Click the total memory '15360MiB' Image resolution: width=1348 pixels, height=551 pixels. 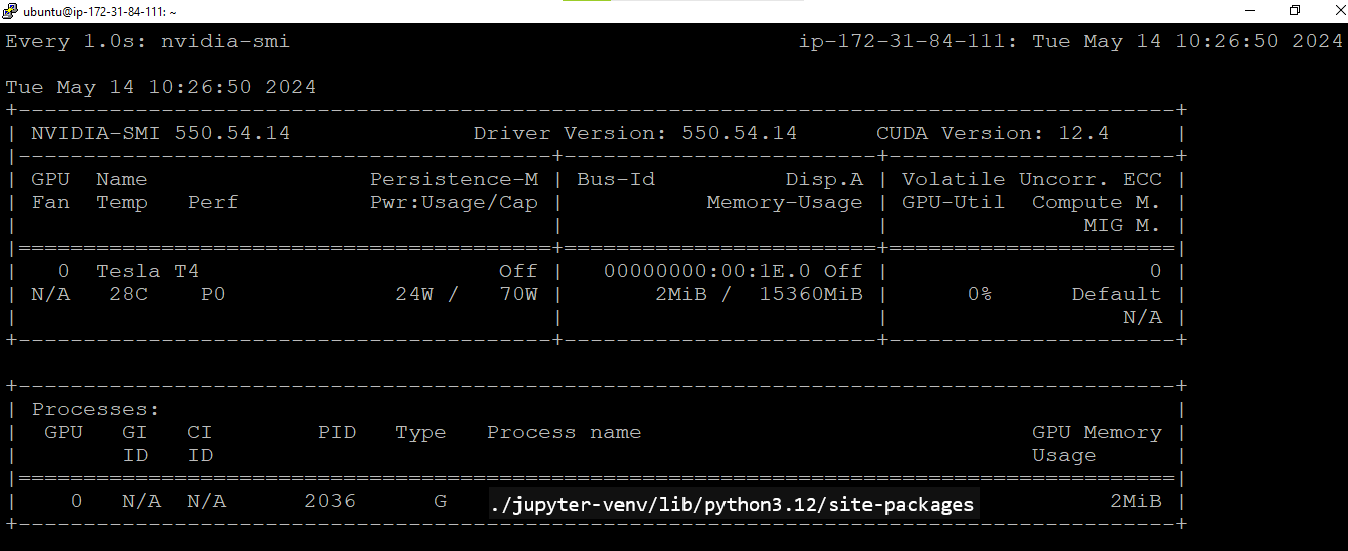(811, 294)
